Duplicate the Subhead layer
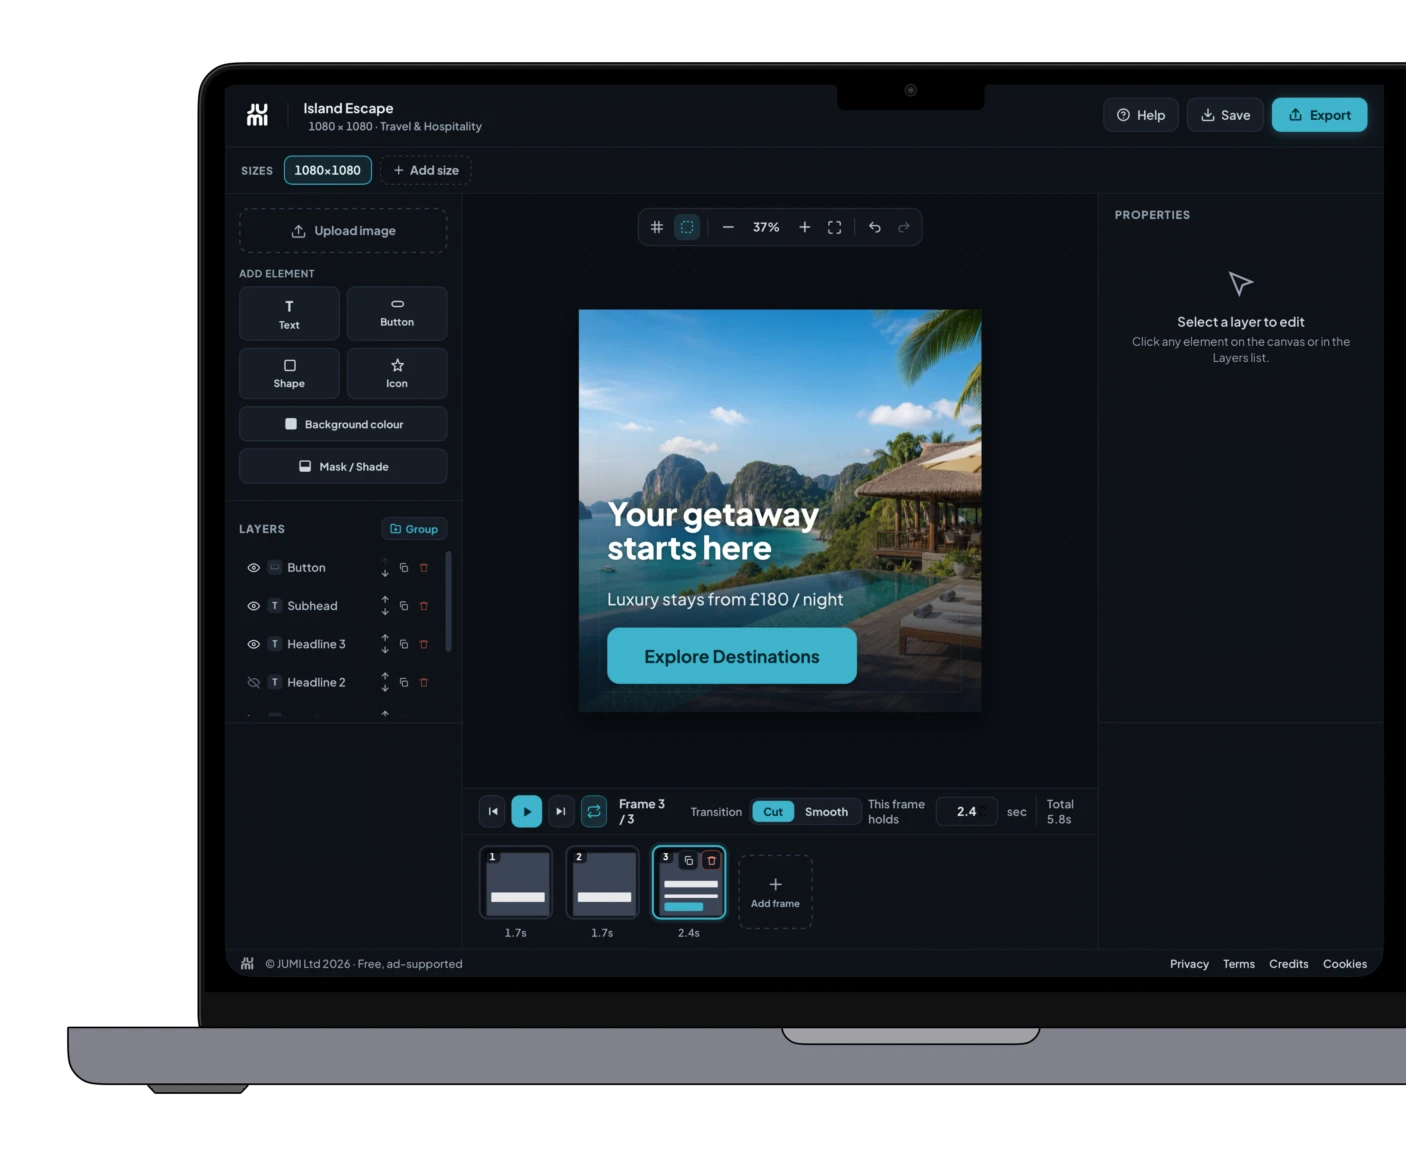The width and height of the screenshot is (1406, 1157). (404, 606)
